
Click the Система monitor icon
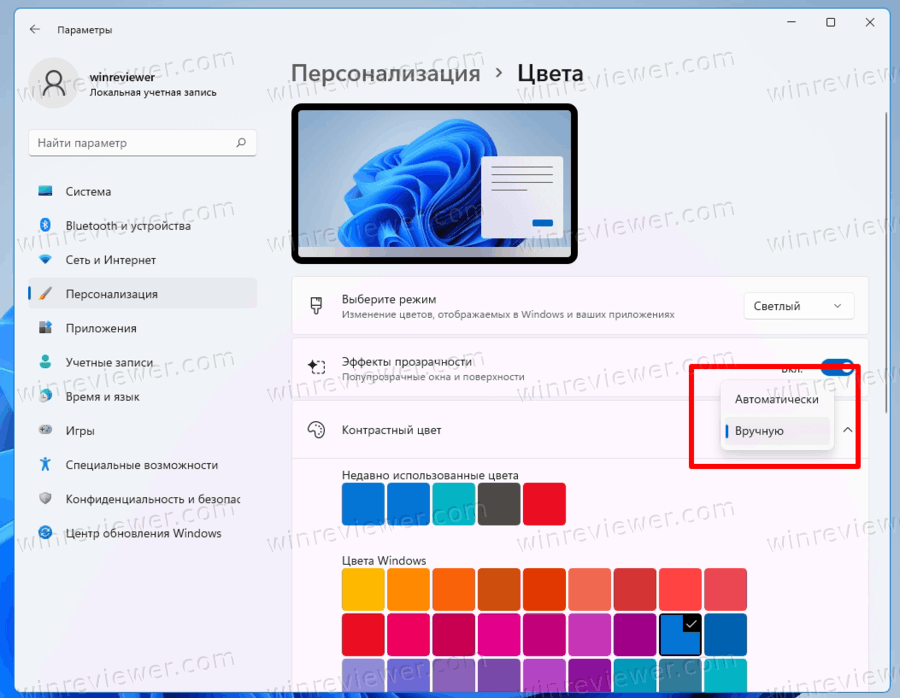(45, 191)
